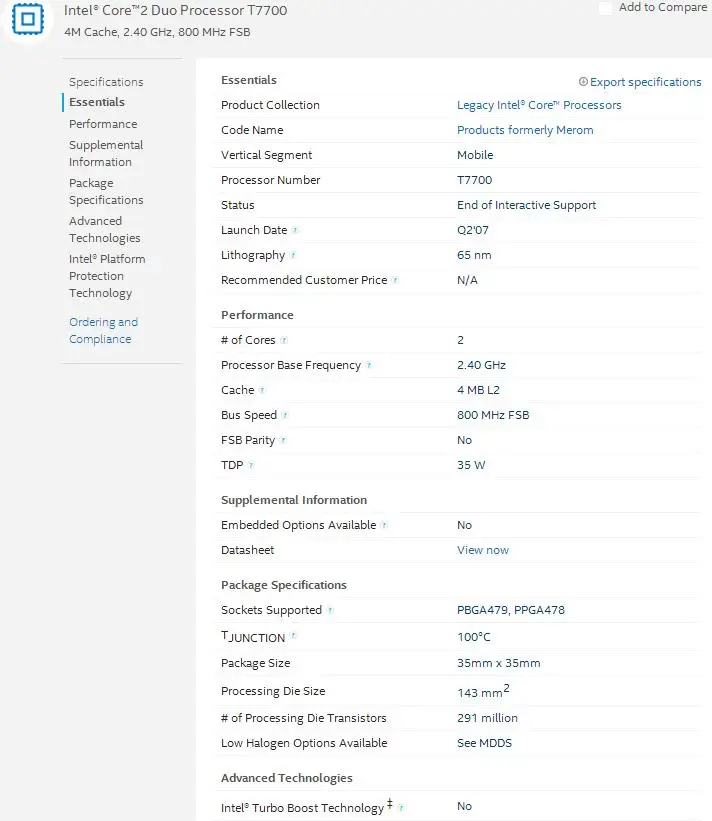Image resolution: width=712 pixels, height=821 pixels.
Task: Select Package Specifications sidebar item
Action: [x=106, y=192]
